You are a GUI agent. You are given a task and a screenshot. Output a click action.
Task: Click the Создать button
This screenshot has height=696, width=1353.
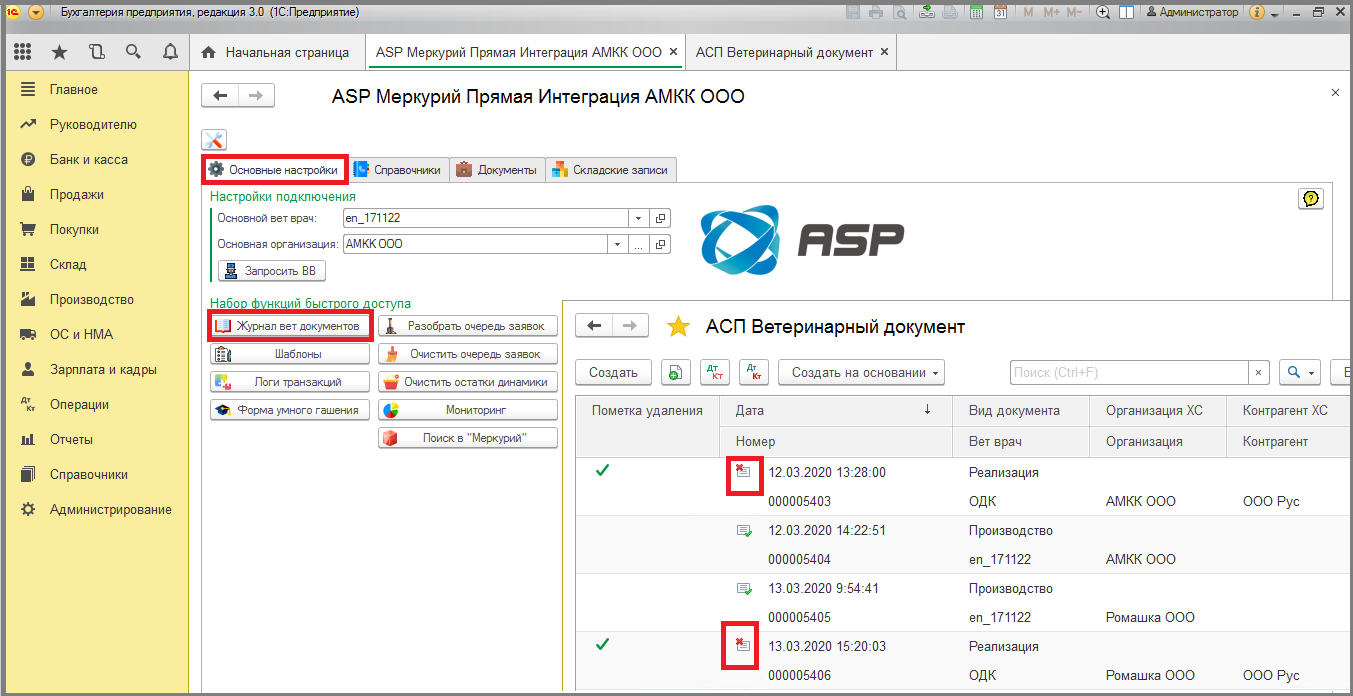pos(613,373)
